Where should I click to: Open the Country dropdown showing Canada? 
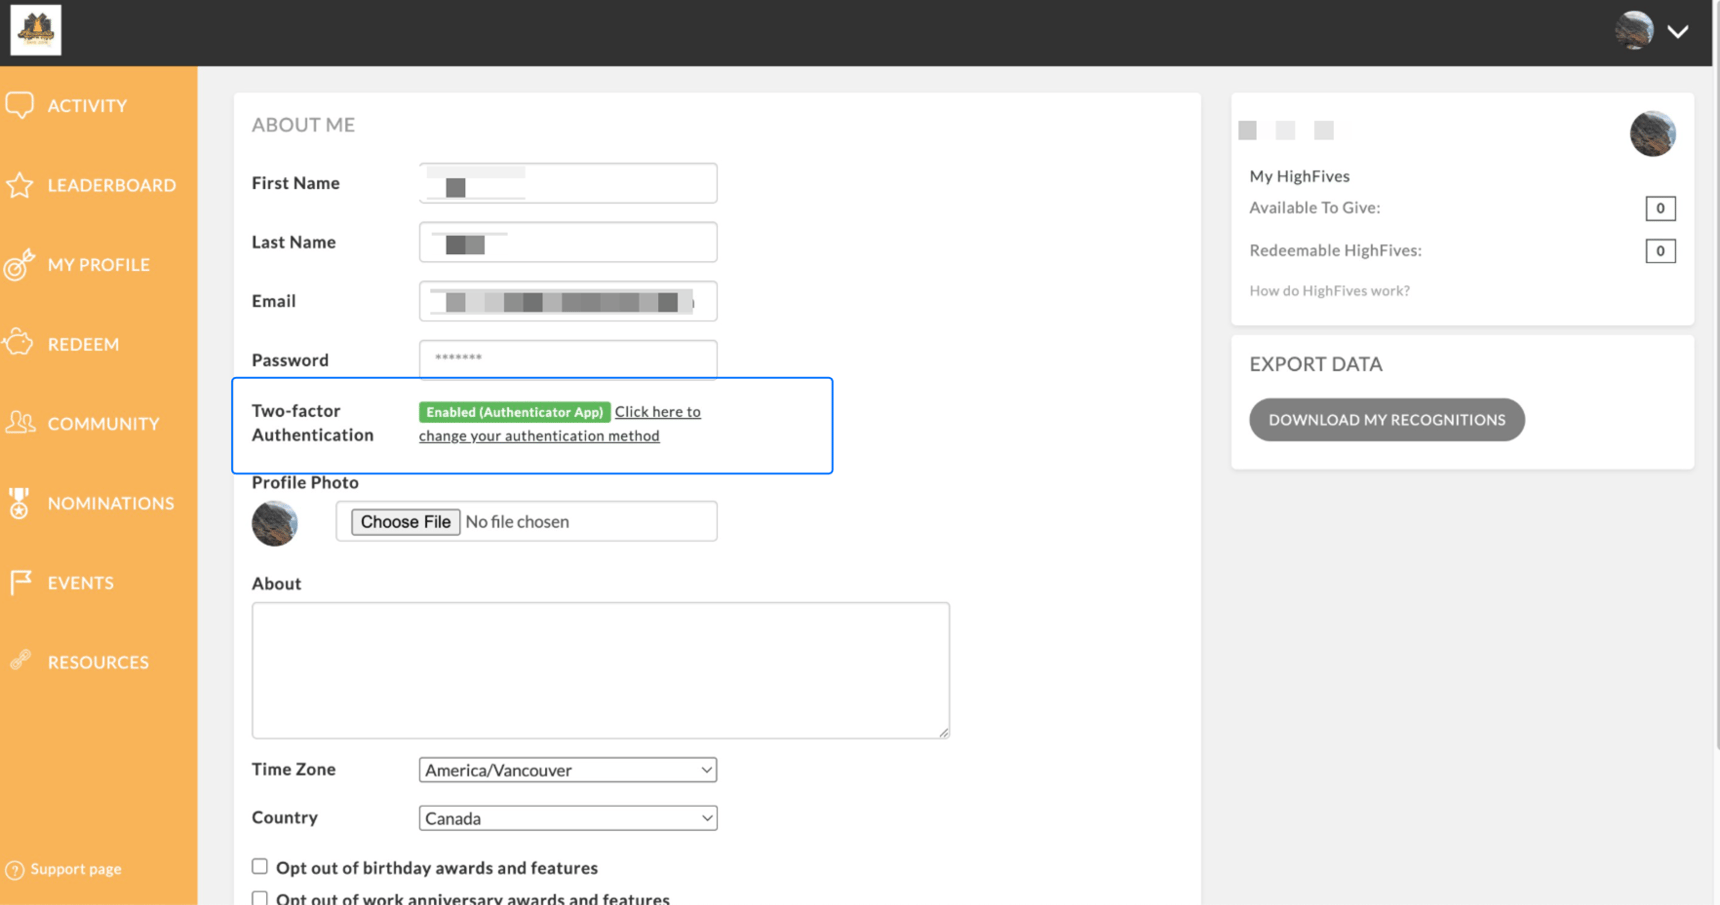(567, 818)
